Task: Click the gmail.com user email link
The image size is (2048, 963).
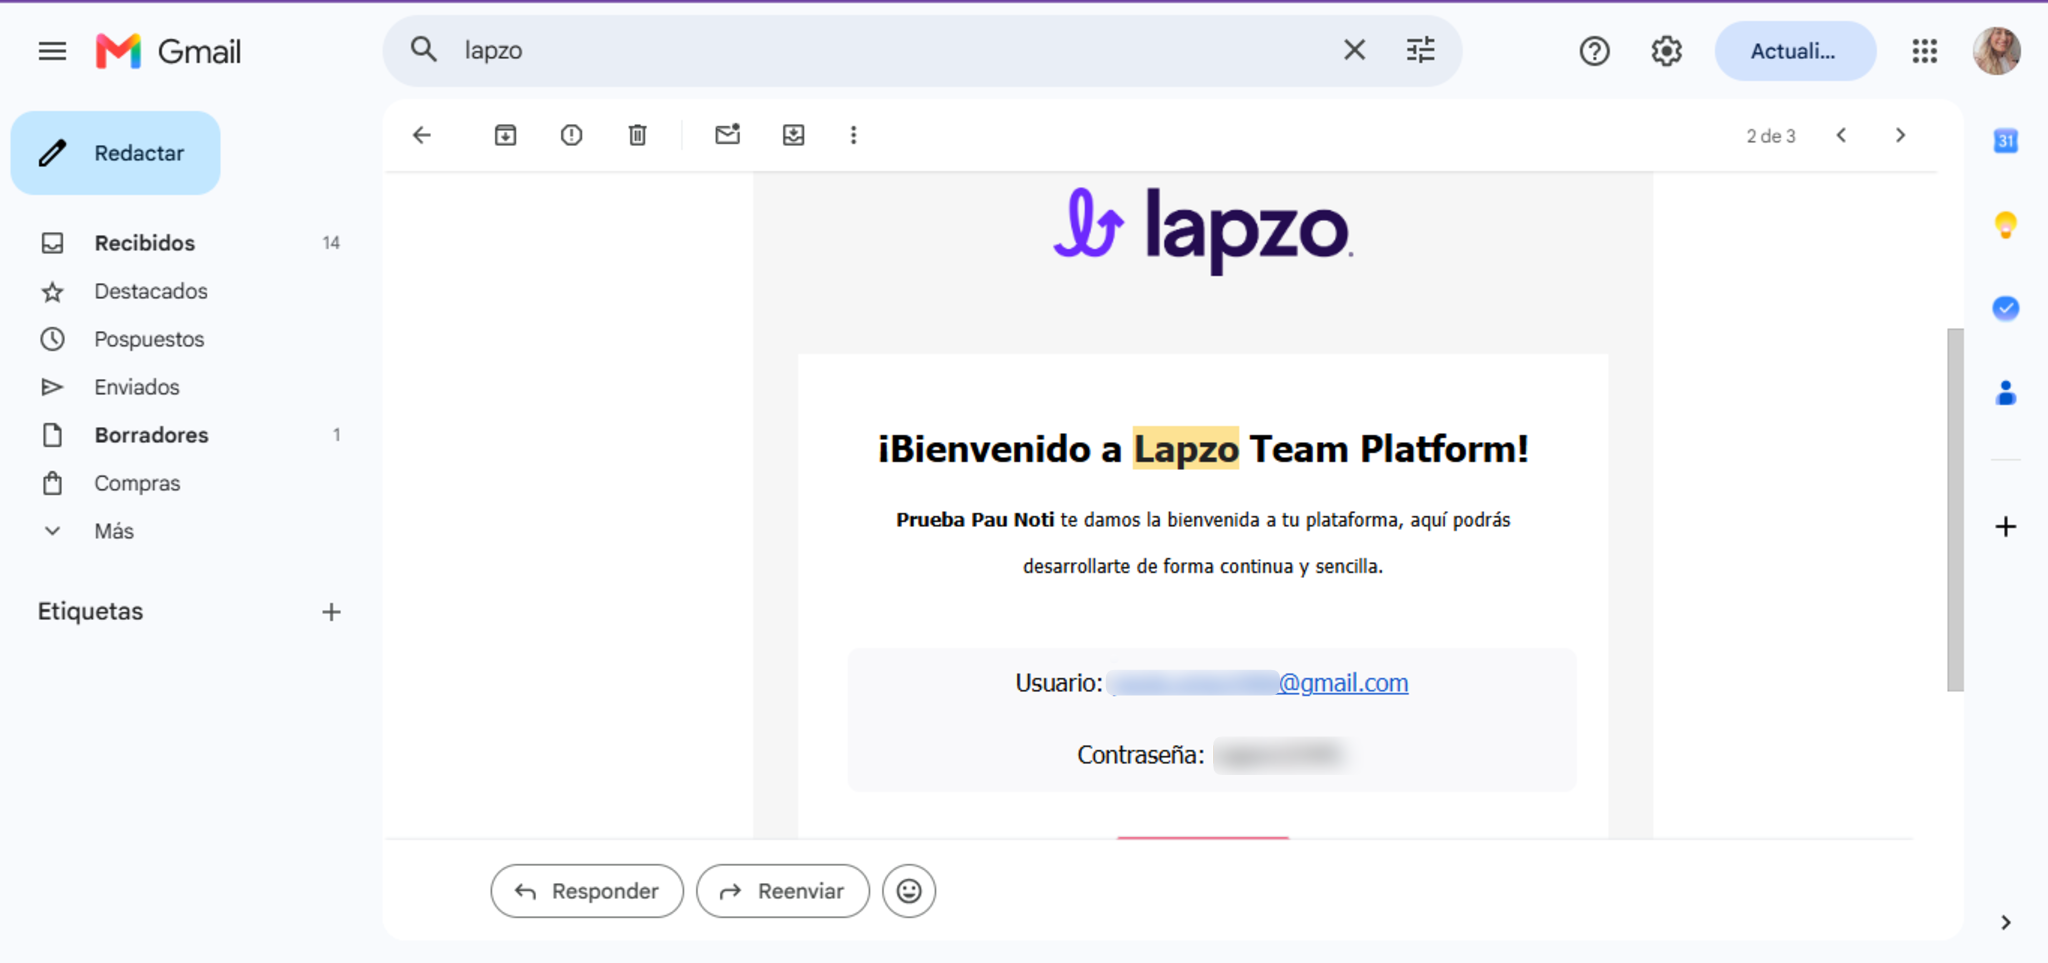Action: [1259, 683]
